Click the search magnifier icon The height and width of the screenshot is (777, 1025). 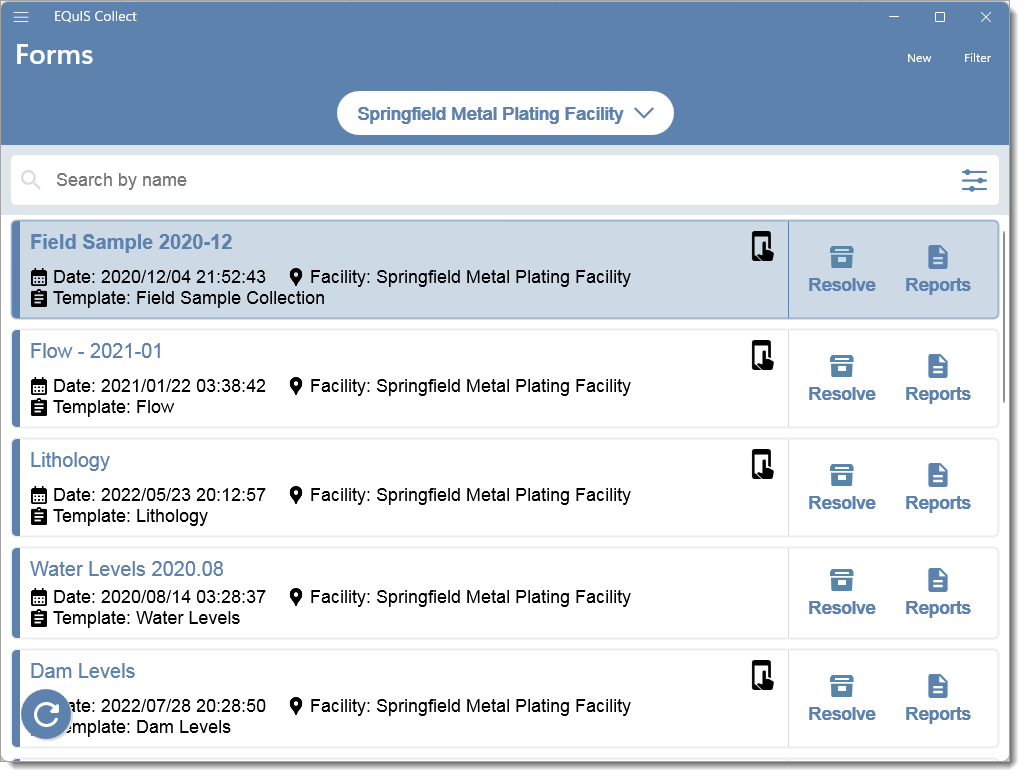point(31,180)
